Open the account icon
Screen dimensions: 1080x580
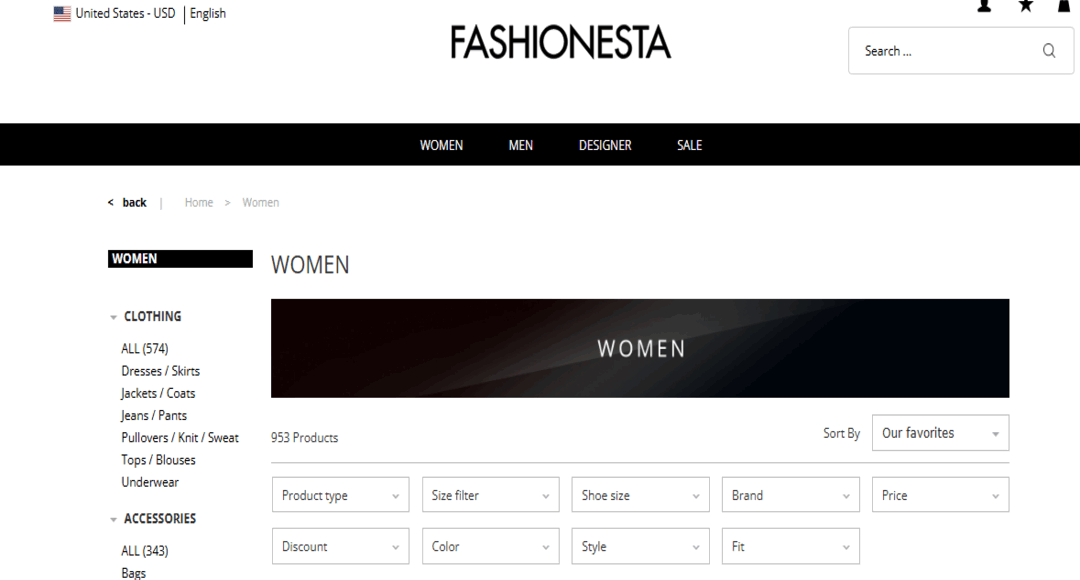pyautogui.click(x=983, y=5)
